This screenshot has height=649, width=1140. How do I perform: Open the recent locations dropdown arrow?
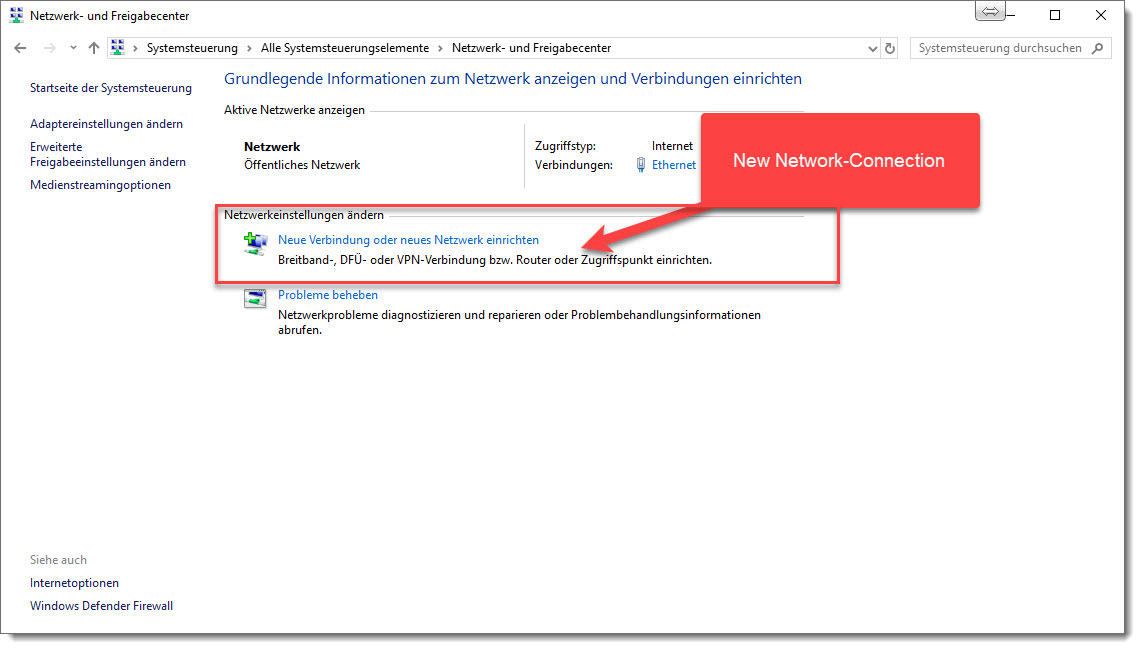(73, 48)
